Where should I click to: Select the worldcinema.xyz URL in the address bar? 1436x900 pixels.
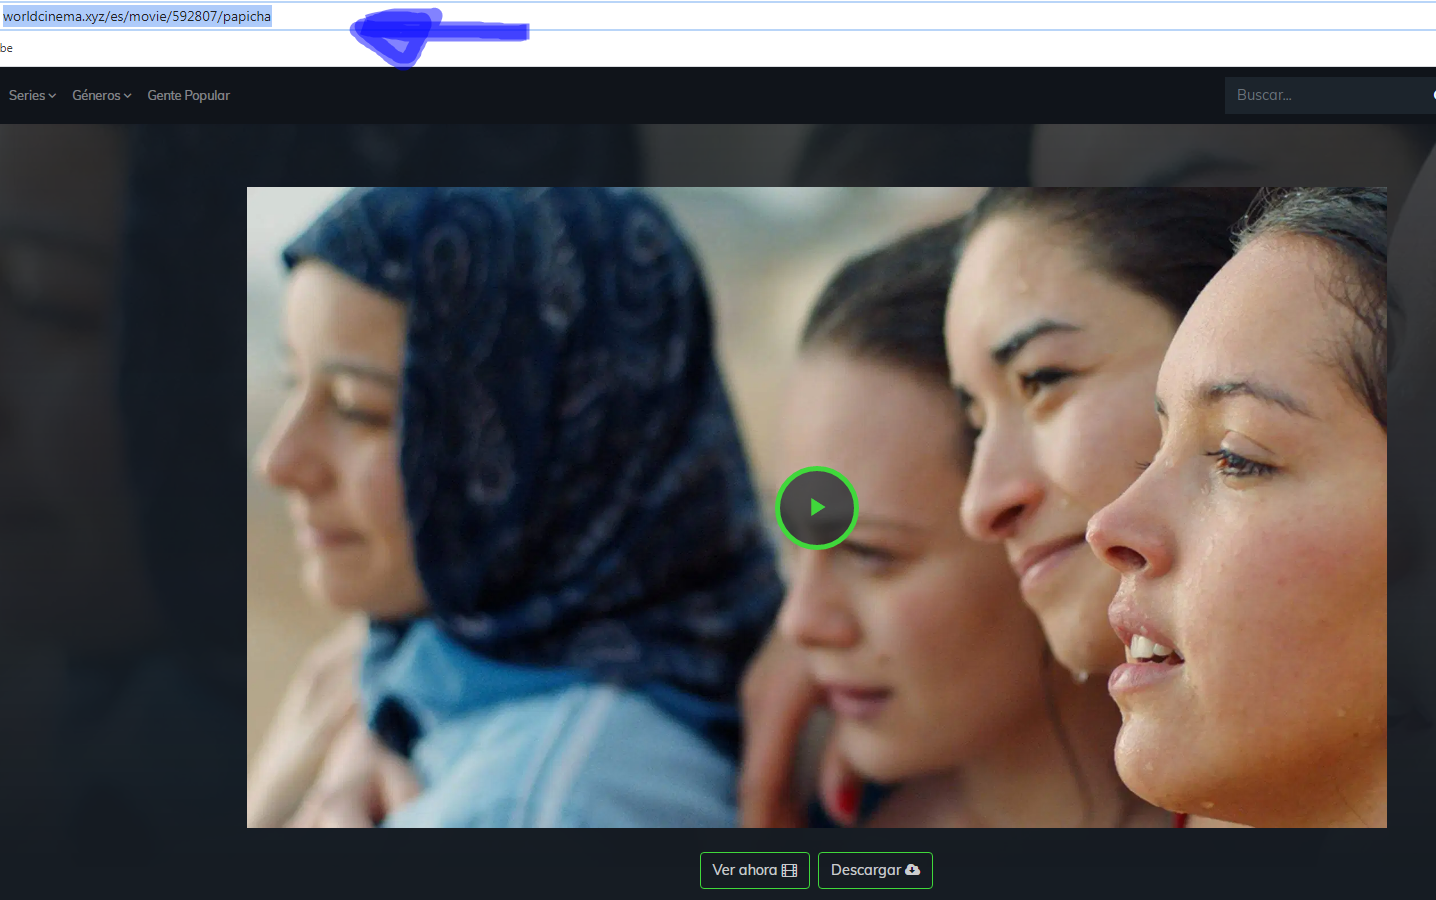[x=137, y=17]
